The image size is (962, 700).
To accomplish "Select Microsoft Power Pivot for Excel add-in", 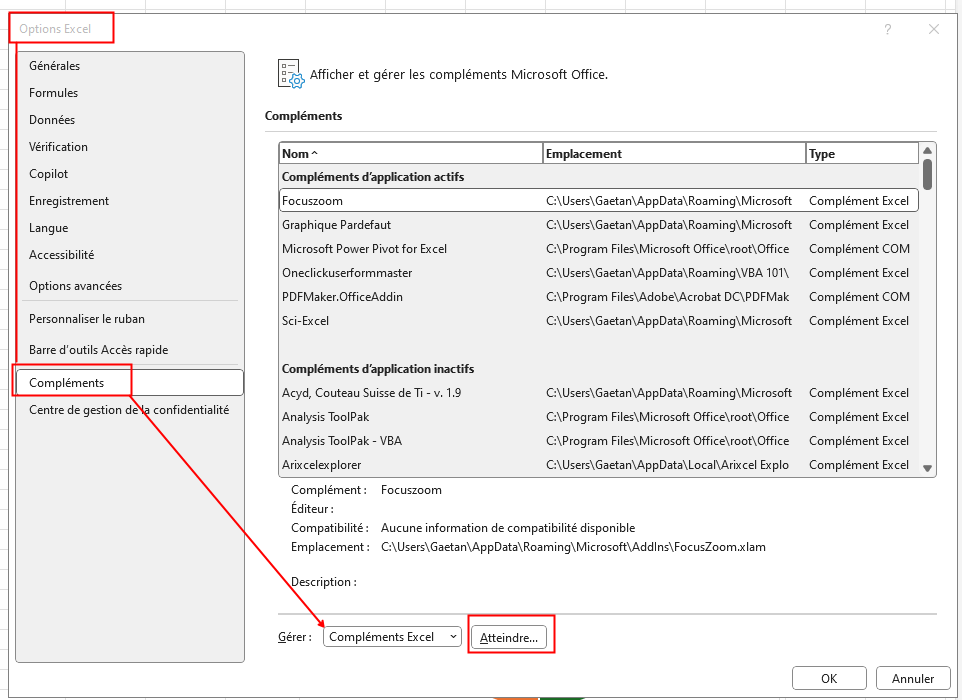I will (365, 249).
